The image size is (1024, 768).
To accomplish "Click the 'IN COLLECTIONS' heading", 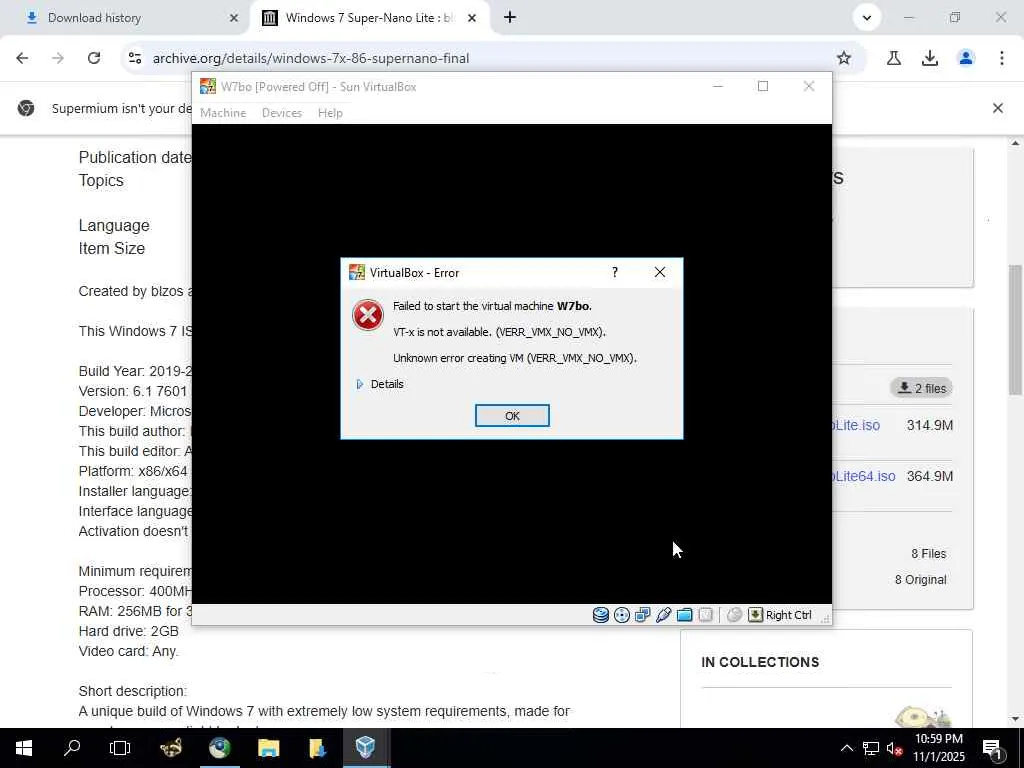I will click(760, 662).
